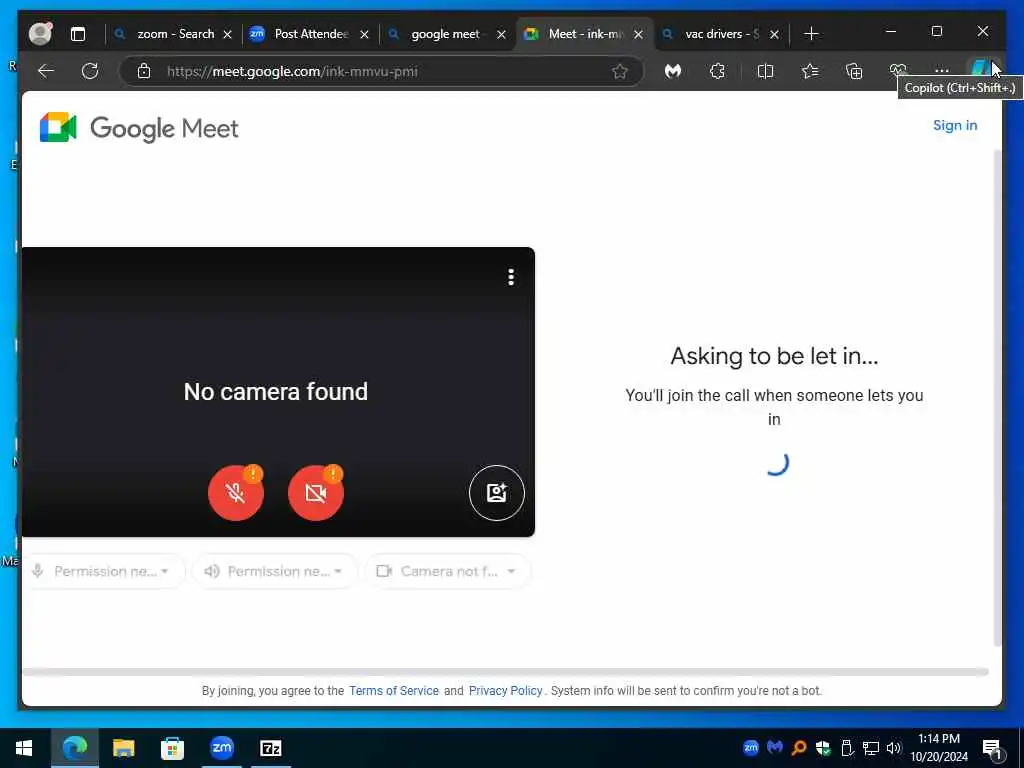This screenshot has width=1024, height=768.
Task: Click the meet.google.com address bar
Action: 382,71
